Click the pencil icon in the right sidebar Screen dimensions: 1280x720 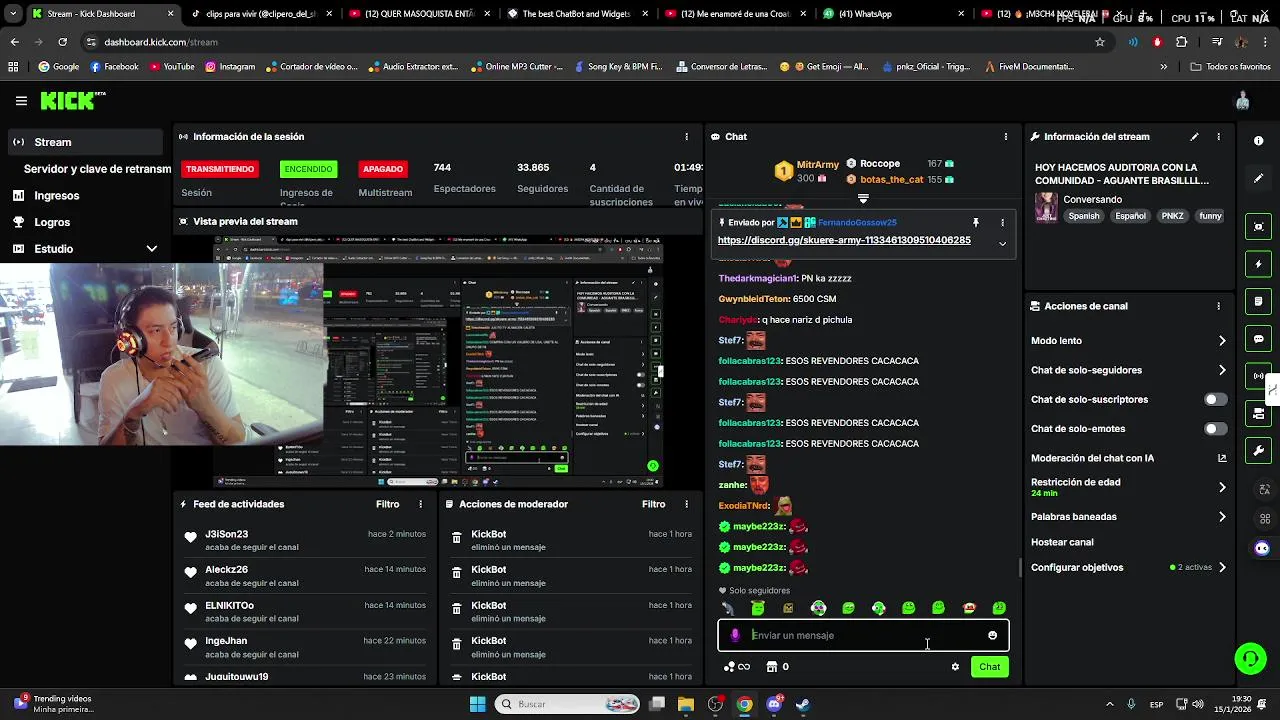click(1259, 178)
